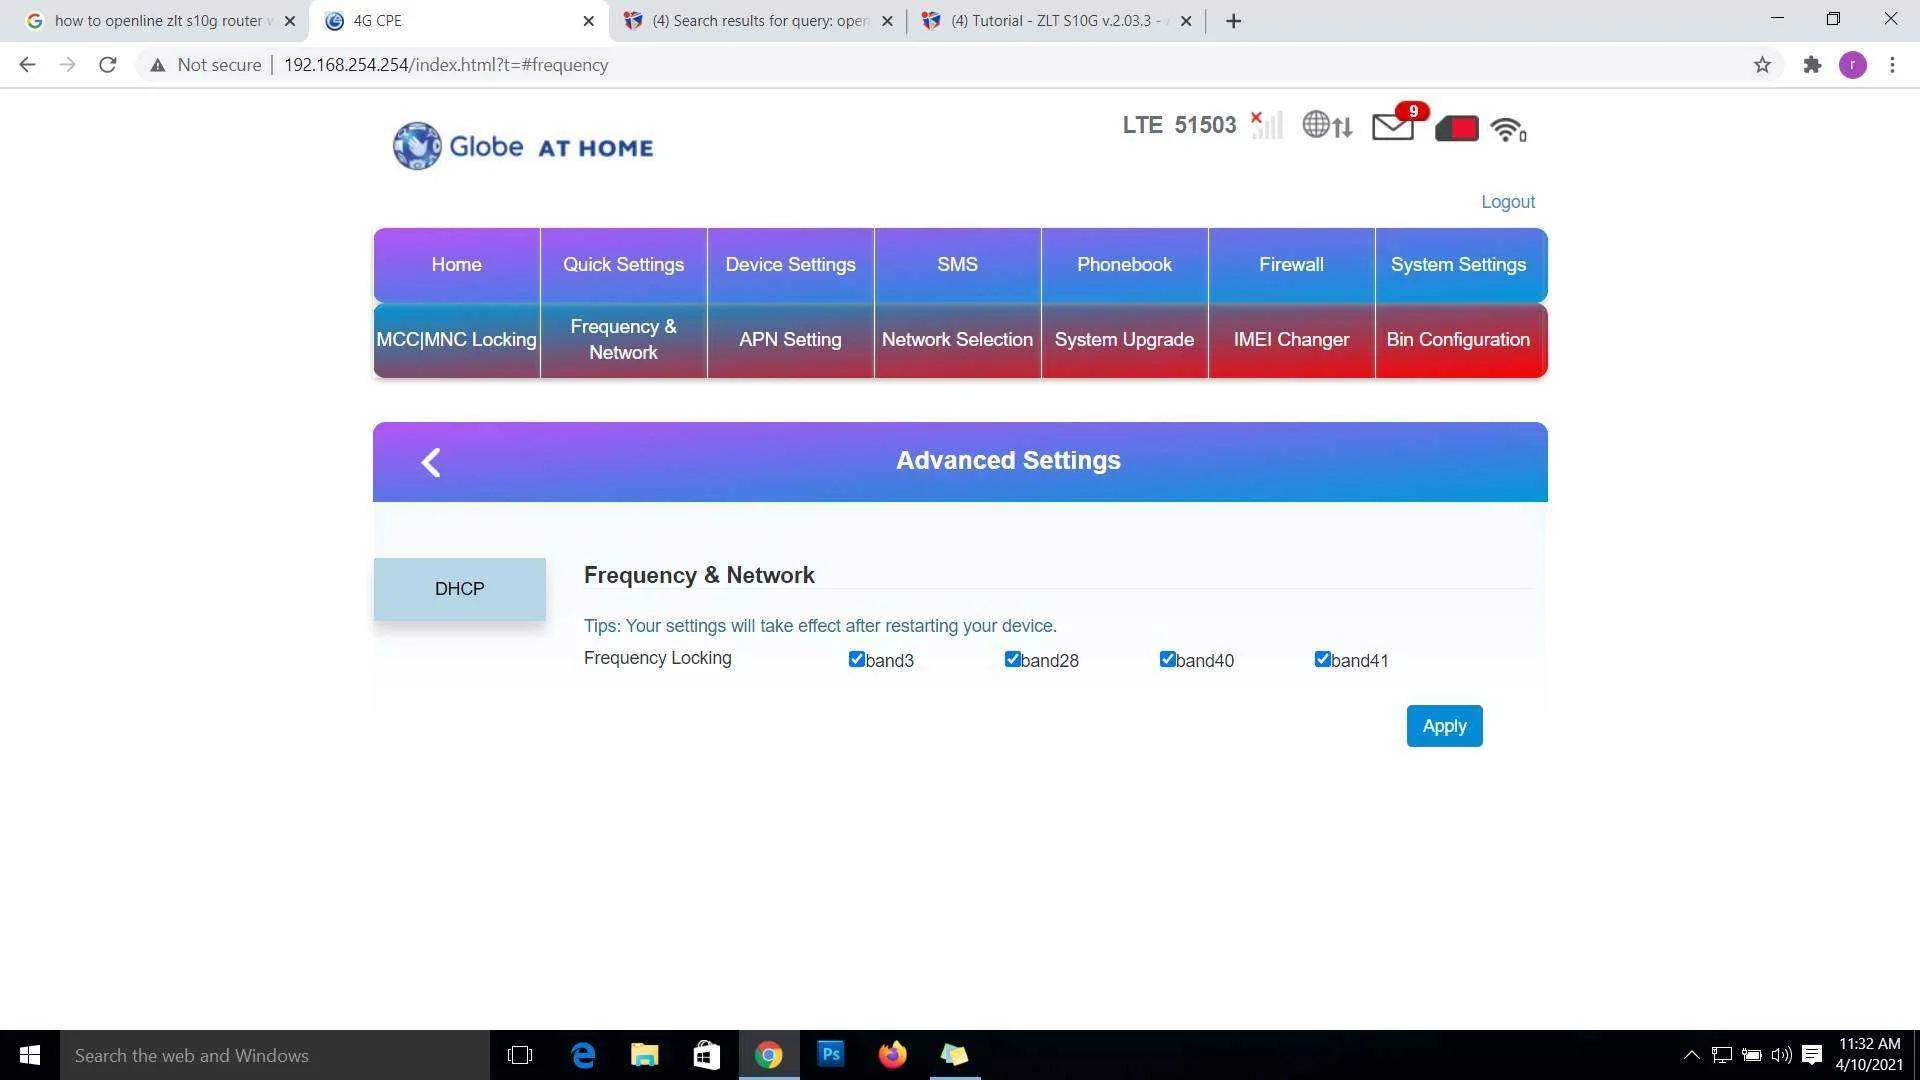Click browser back arrow
The image size is (1920, 1080).
[x=27, y=65]
